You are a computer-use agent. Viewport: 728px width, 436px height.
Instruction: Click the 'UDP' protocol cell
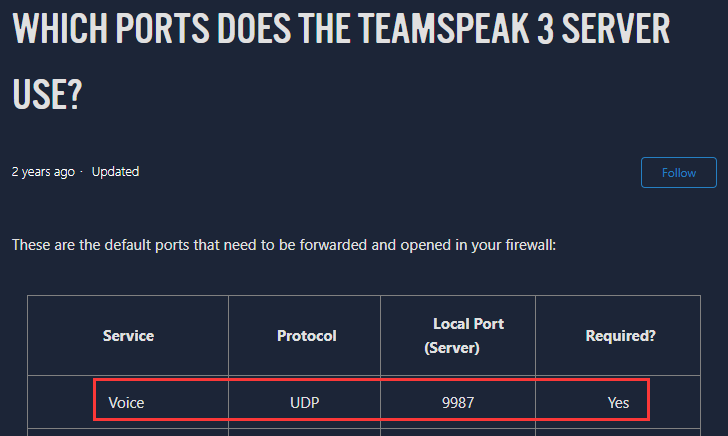(305, 402)
